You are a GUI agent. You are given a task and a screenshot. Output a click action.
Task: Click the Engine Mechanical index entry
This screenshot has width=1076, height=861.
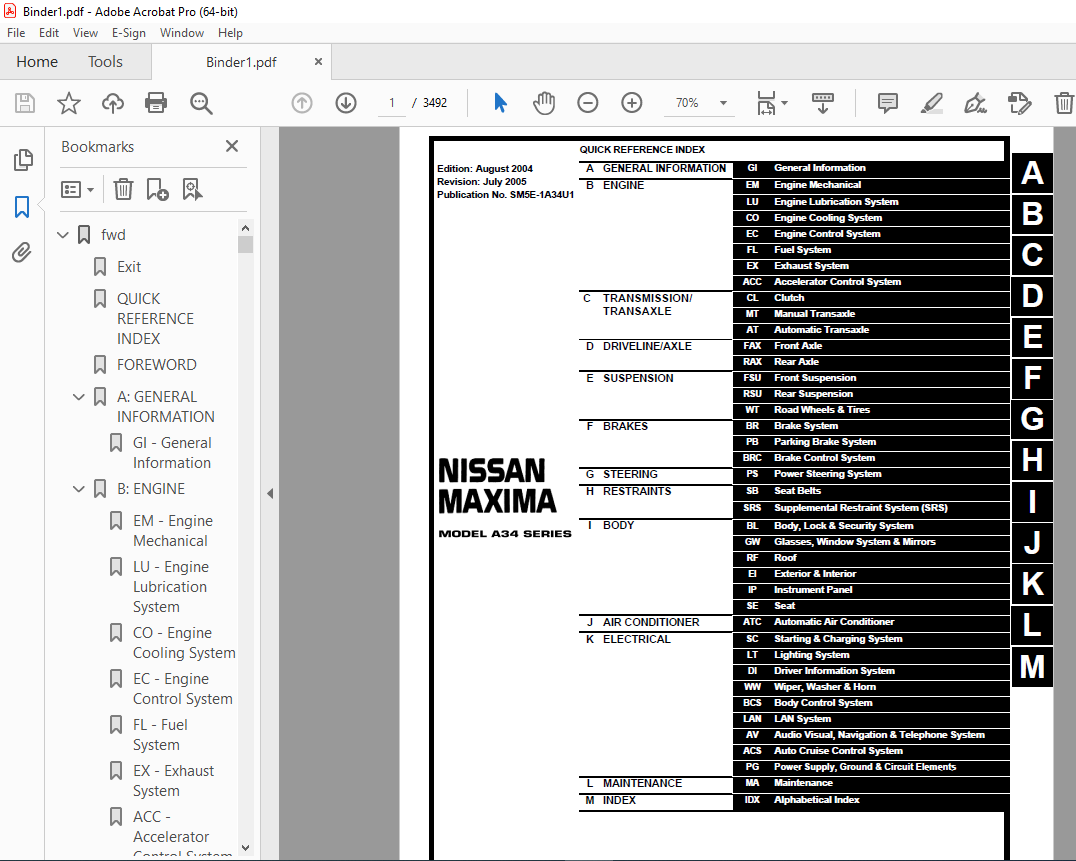817,185
